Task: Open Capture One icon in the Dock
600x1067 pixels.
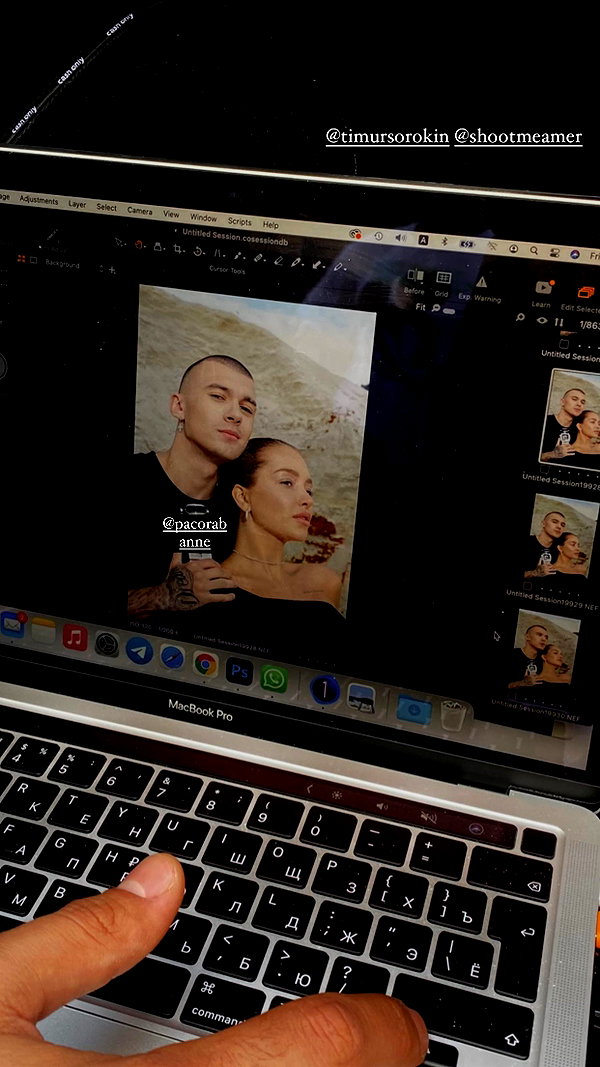Action: (x=324, y=689)
